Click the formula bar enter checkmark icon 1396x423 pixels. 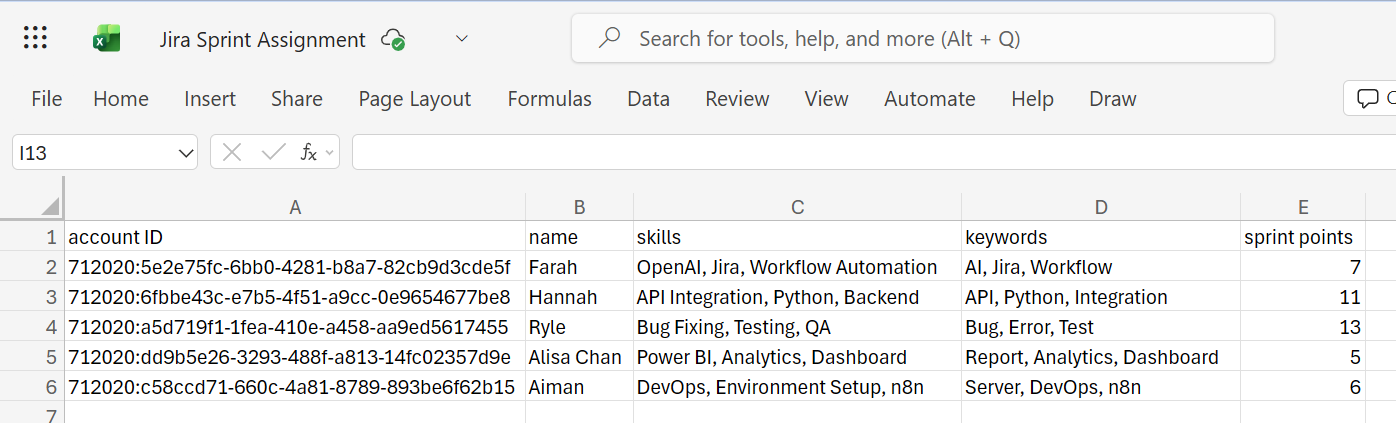point(272,152)
